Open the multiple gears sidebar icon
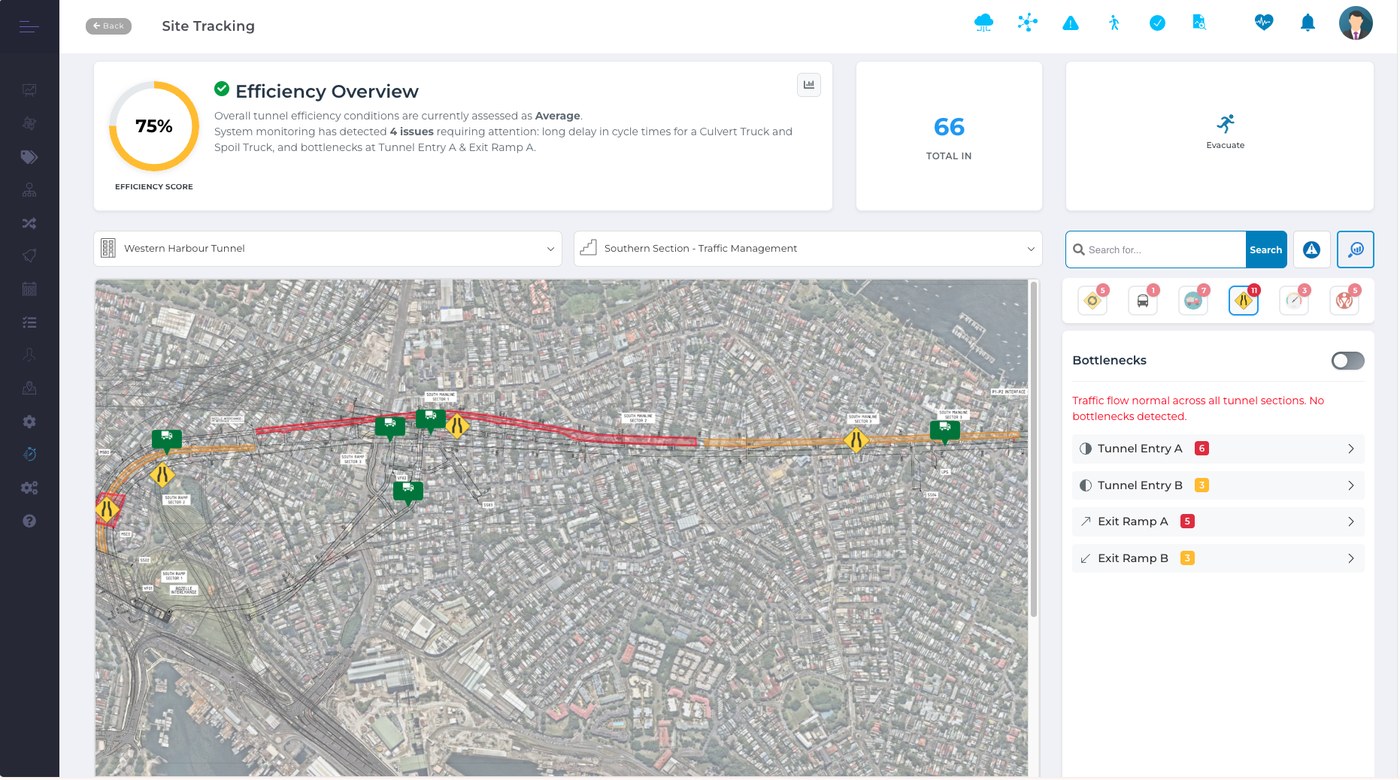This screenshot has height=780, width=1400. click(29, 488)
